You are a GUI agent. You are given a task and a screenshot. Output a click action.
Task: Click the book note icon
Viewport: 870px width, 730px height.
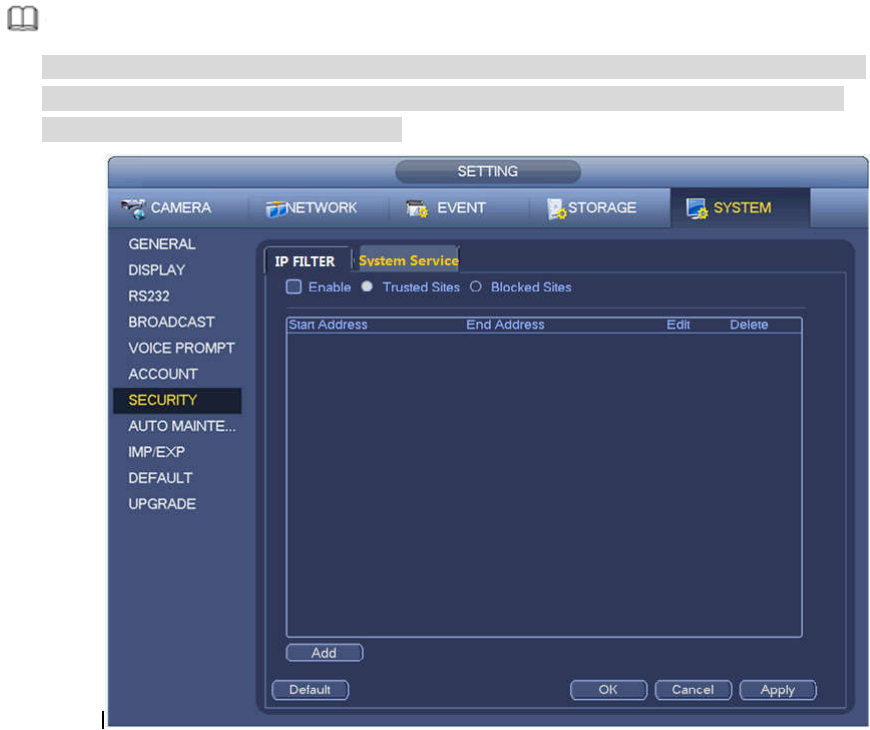click(x=23, y=18)
